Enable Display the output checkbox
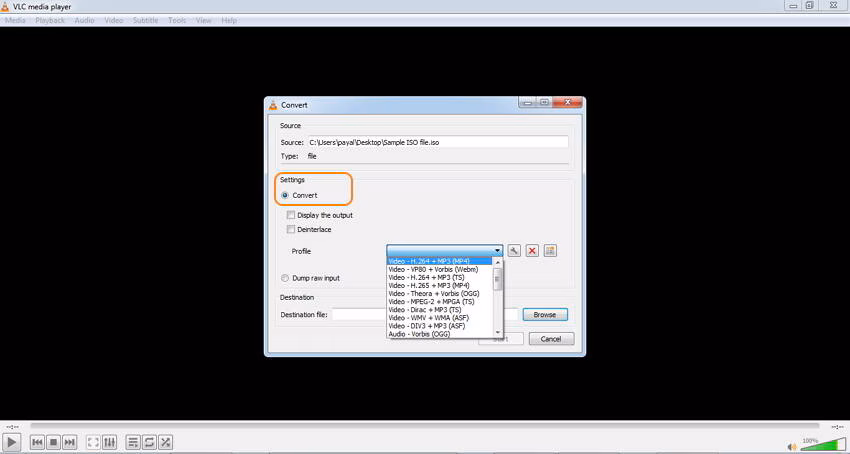Screen dimensions: 850x454 [291, 215]
